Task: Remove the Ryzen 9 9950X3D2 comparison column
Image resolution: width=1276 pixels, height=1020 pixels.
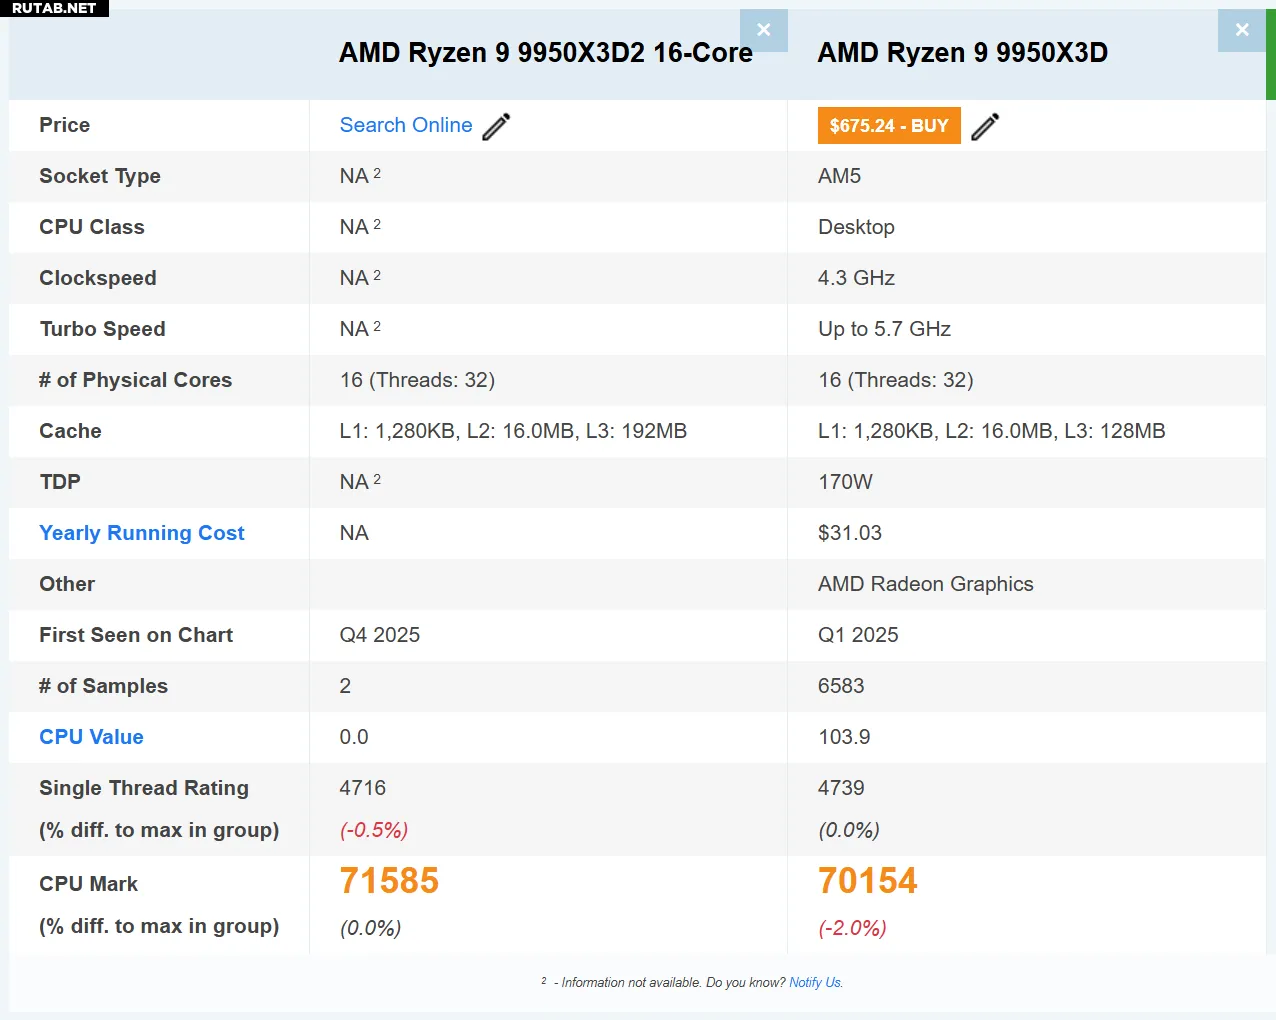Action: [763, 30]
